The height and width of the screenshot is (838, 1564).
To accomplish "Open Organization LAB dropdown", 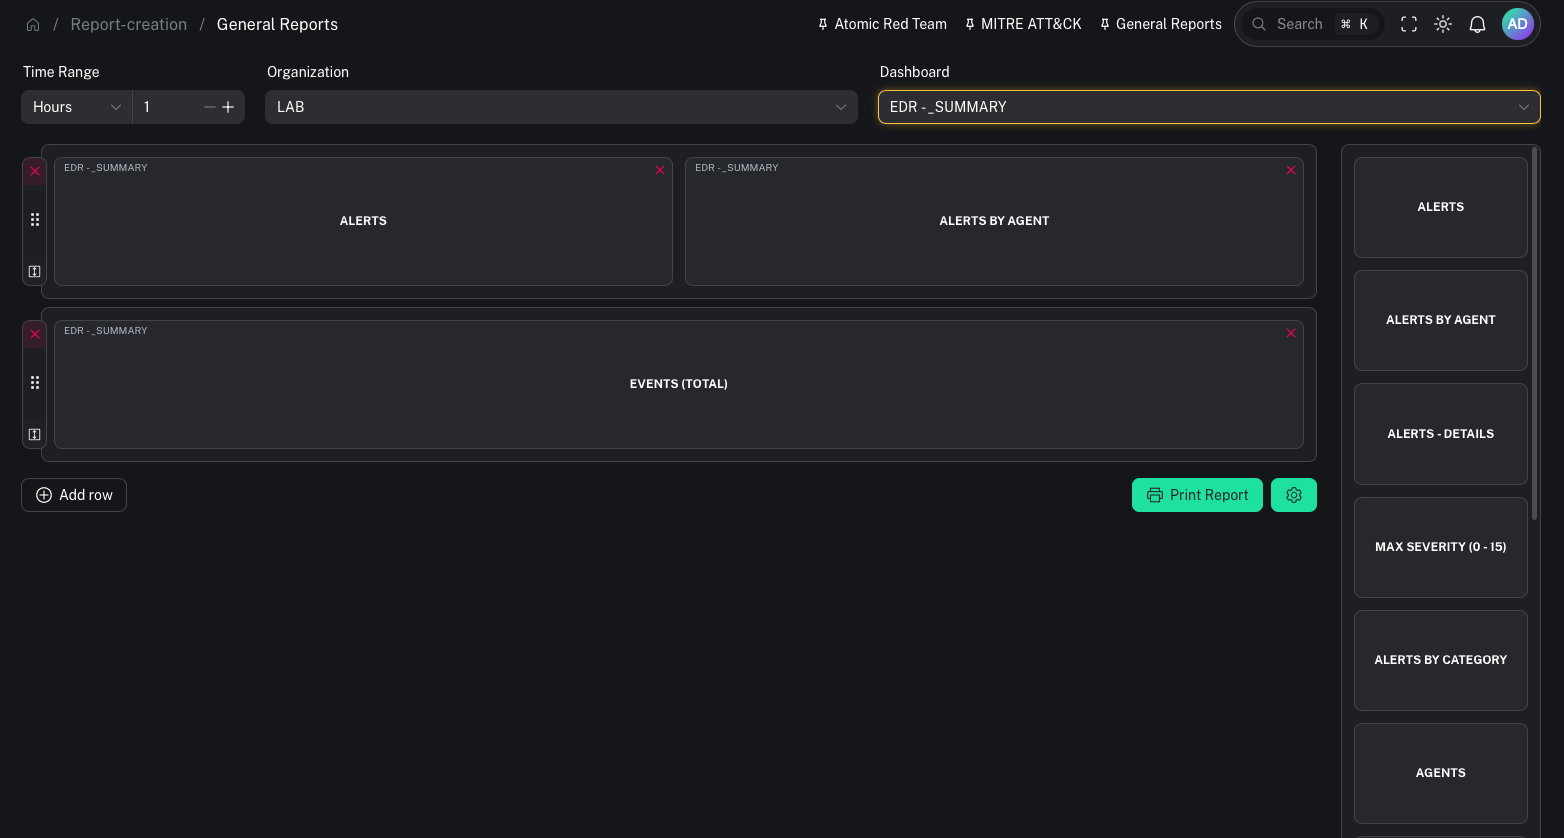I will coord(561,107).
